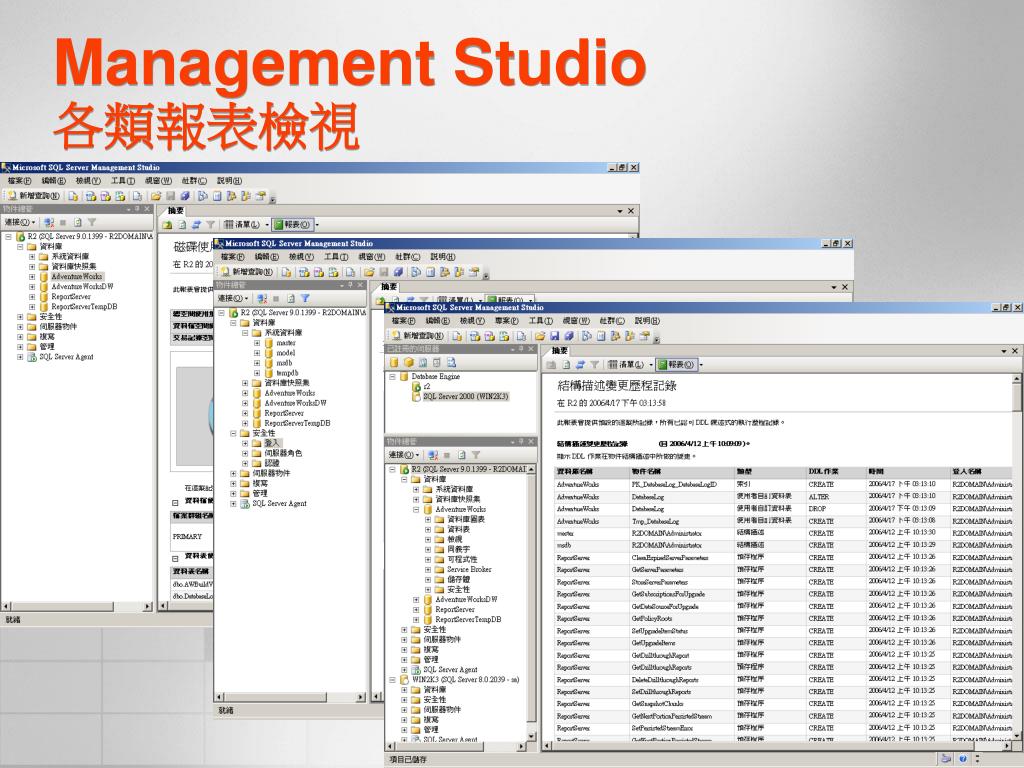Click ALTER cell in DDL report table
The width and height of the screenshot is (1024, 768).
[x=818, y=496]
